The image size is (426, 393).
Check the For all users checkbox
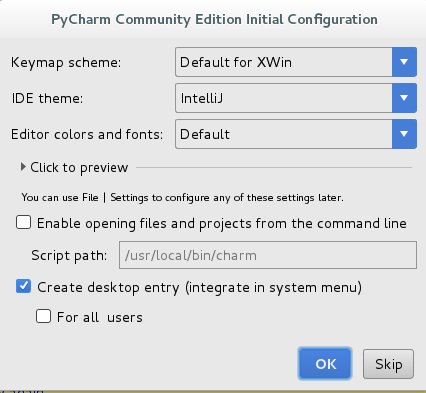tap(44, 316)
